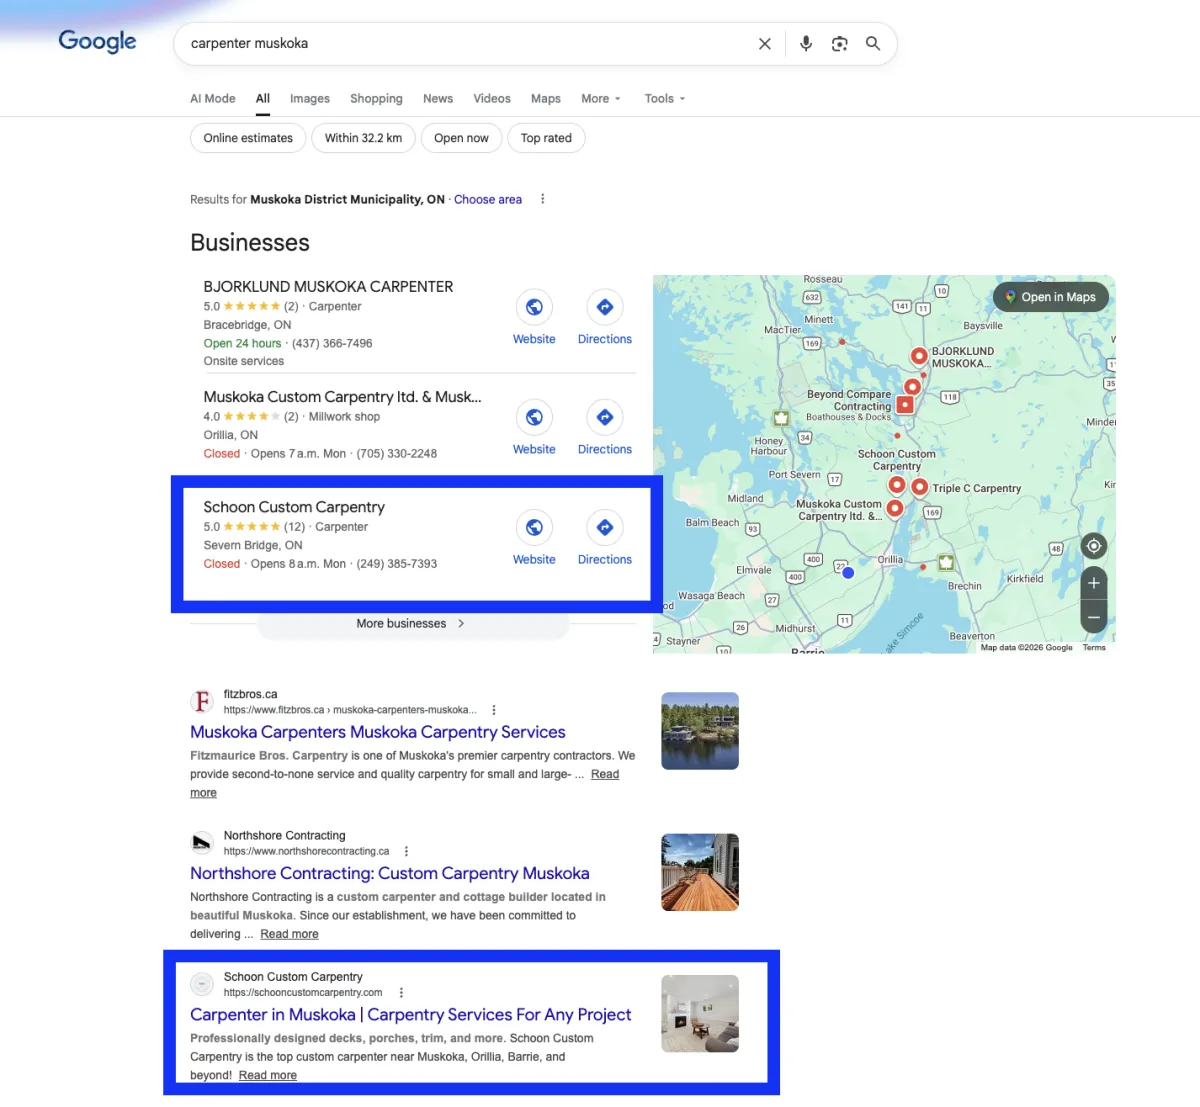The height and width of the screenshot is (1107, 1200).
Task: Click the Open in Maps button
Action: point(1051,297)
